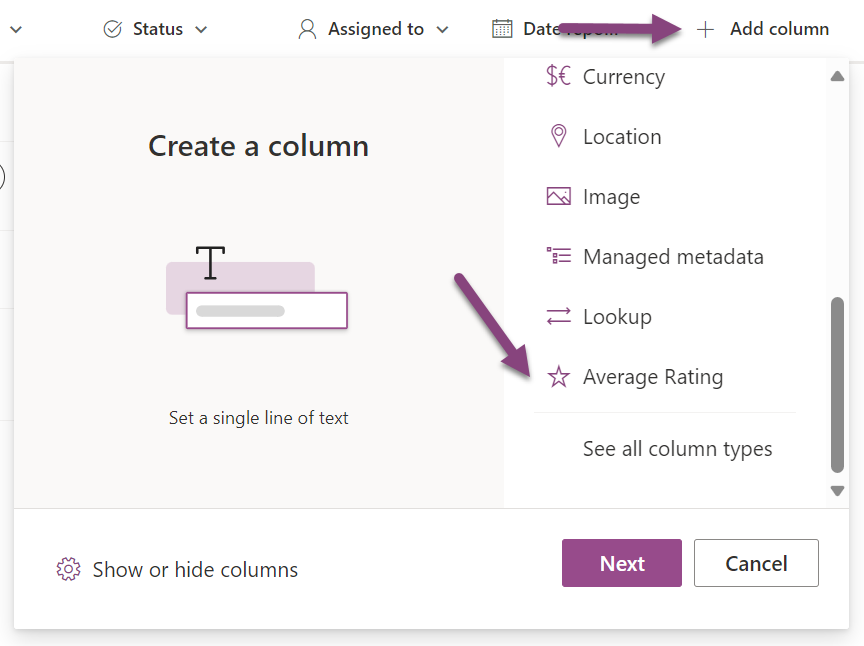864x646 pixels.
Task: Open the leftmost header chevron menu
Action: coord(14,28)
